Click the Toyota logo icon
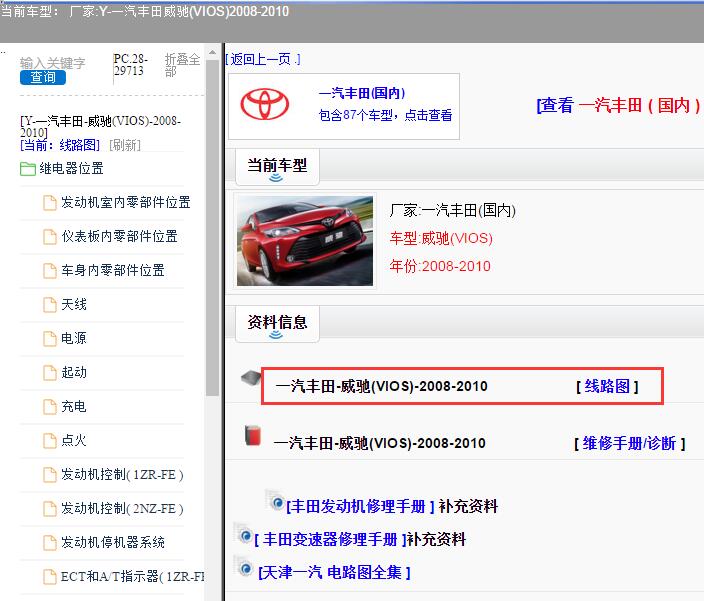 [264, 104]
